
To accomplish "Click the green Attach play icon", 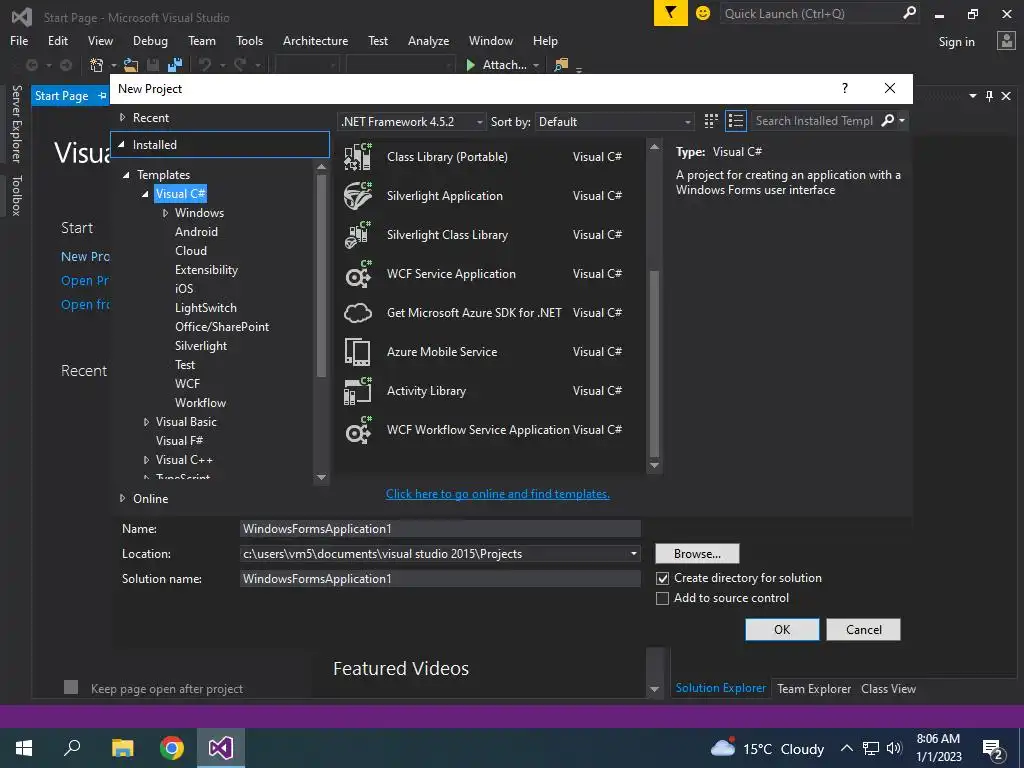I will [470, 65].
